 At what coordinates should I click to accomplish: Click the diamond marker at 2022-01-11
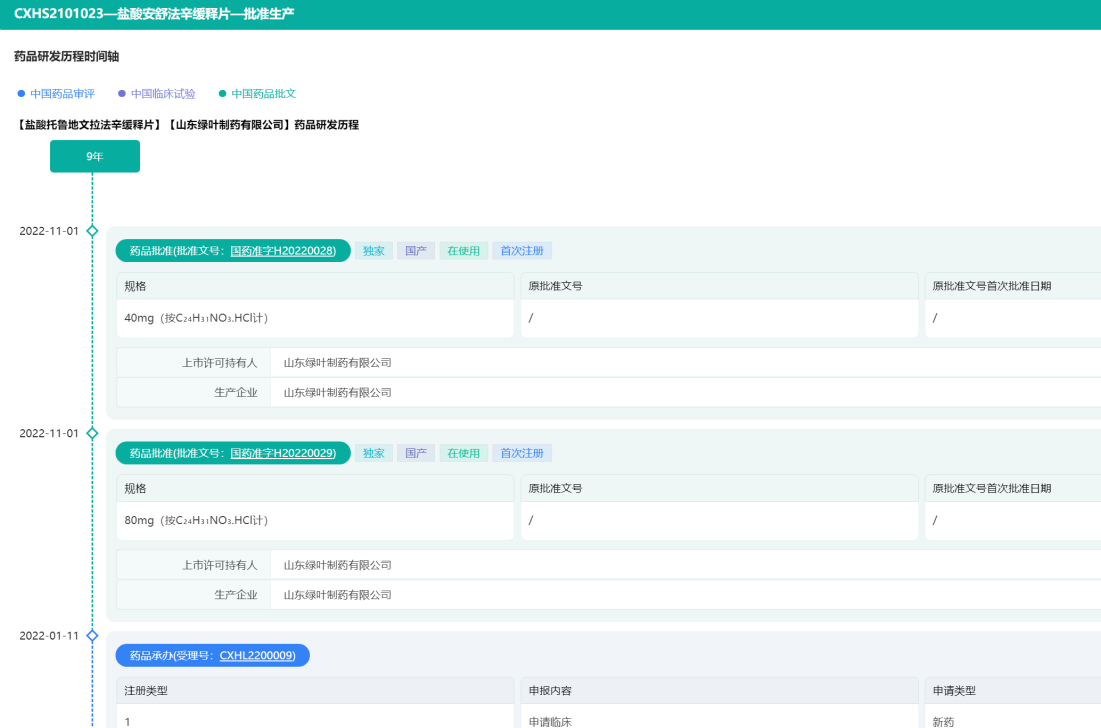[x=92, y=635]
